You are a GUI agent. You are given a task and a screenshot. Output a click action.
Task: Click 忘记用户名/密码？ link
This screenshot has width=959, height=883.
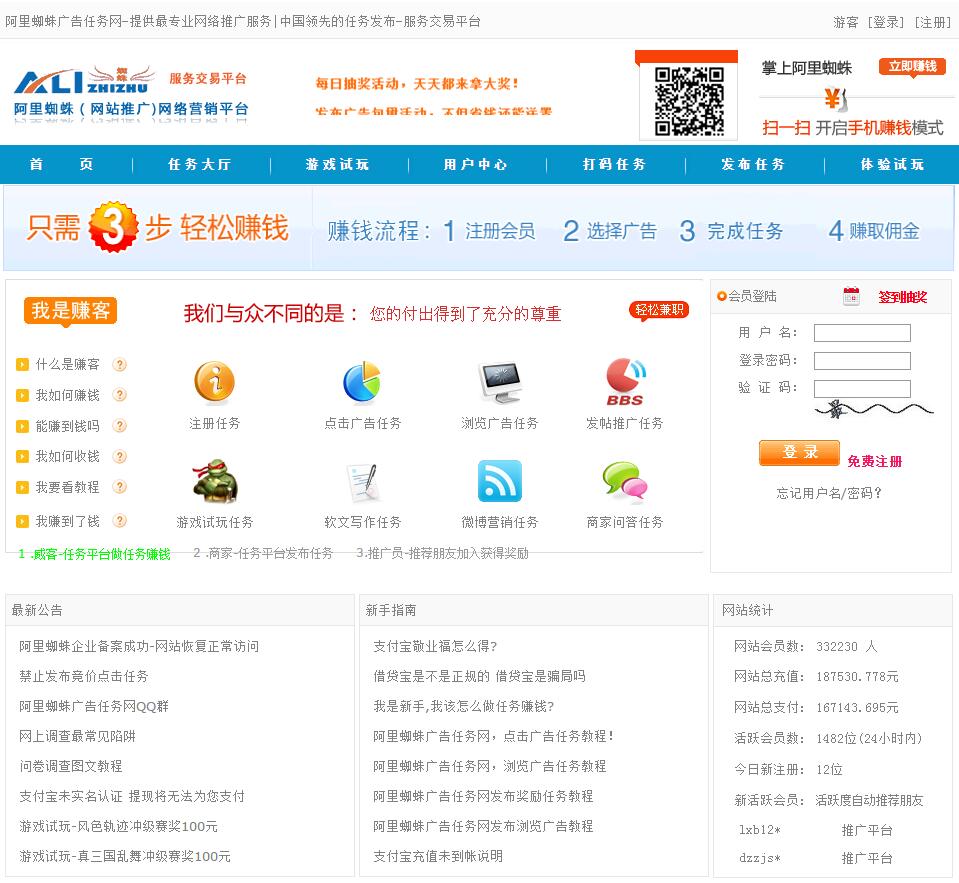click(829, 493)
